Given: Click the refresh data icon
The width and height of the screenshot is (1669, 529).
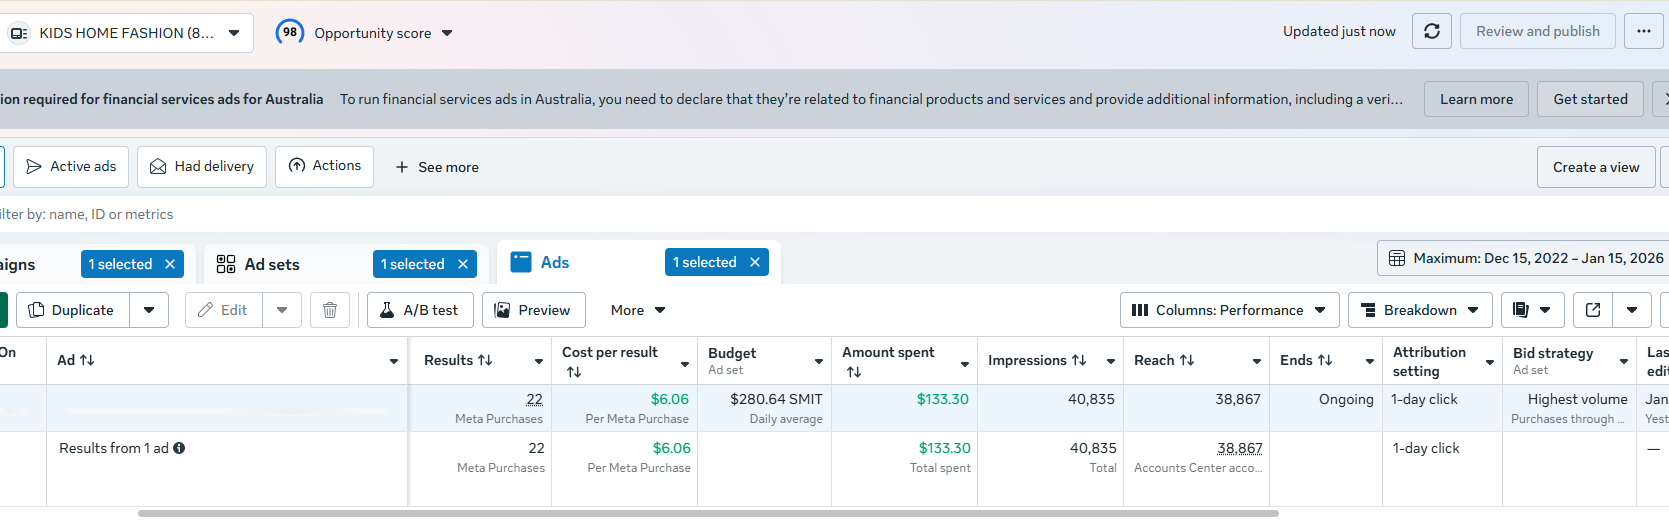Looking at the screenshot, I should tap(1431, 32).
